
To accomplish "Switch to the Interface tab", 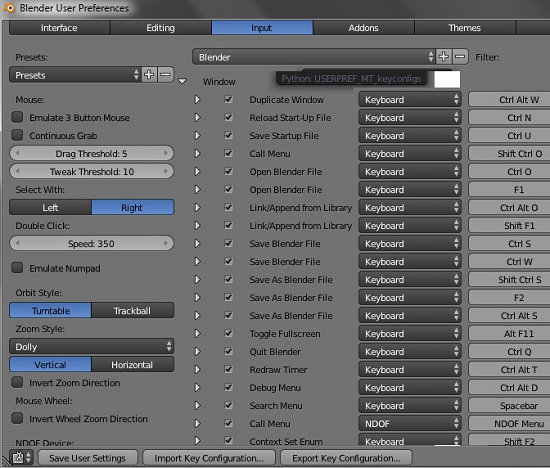I will click(x=59, y=28).
